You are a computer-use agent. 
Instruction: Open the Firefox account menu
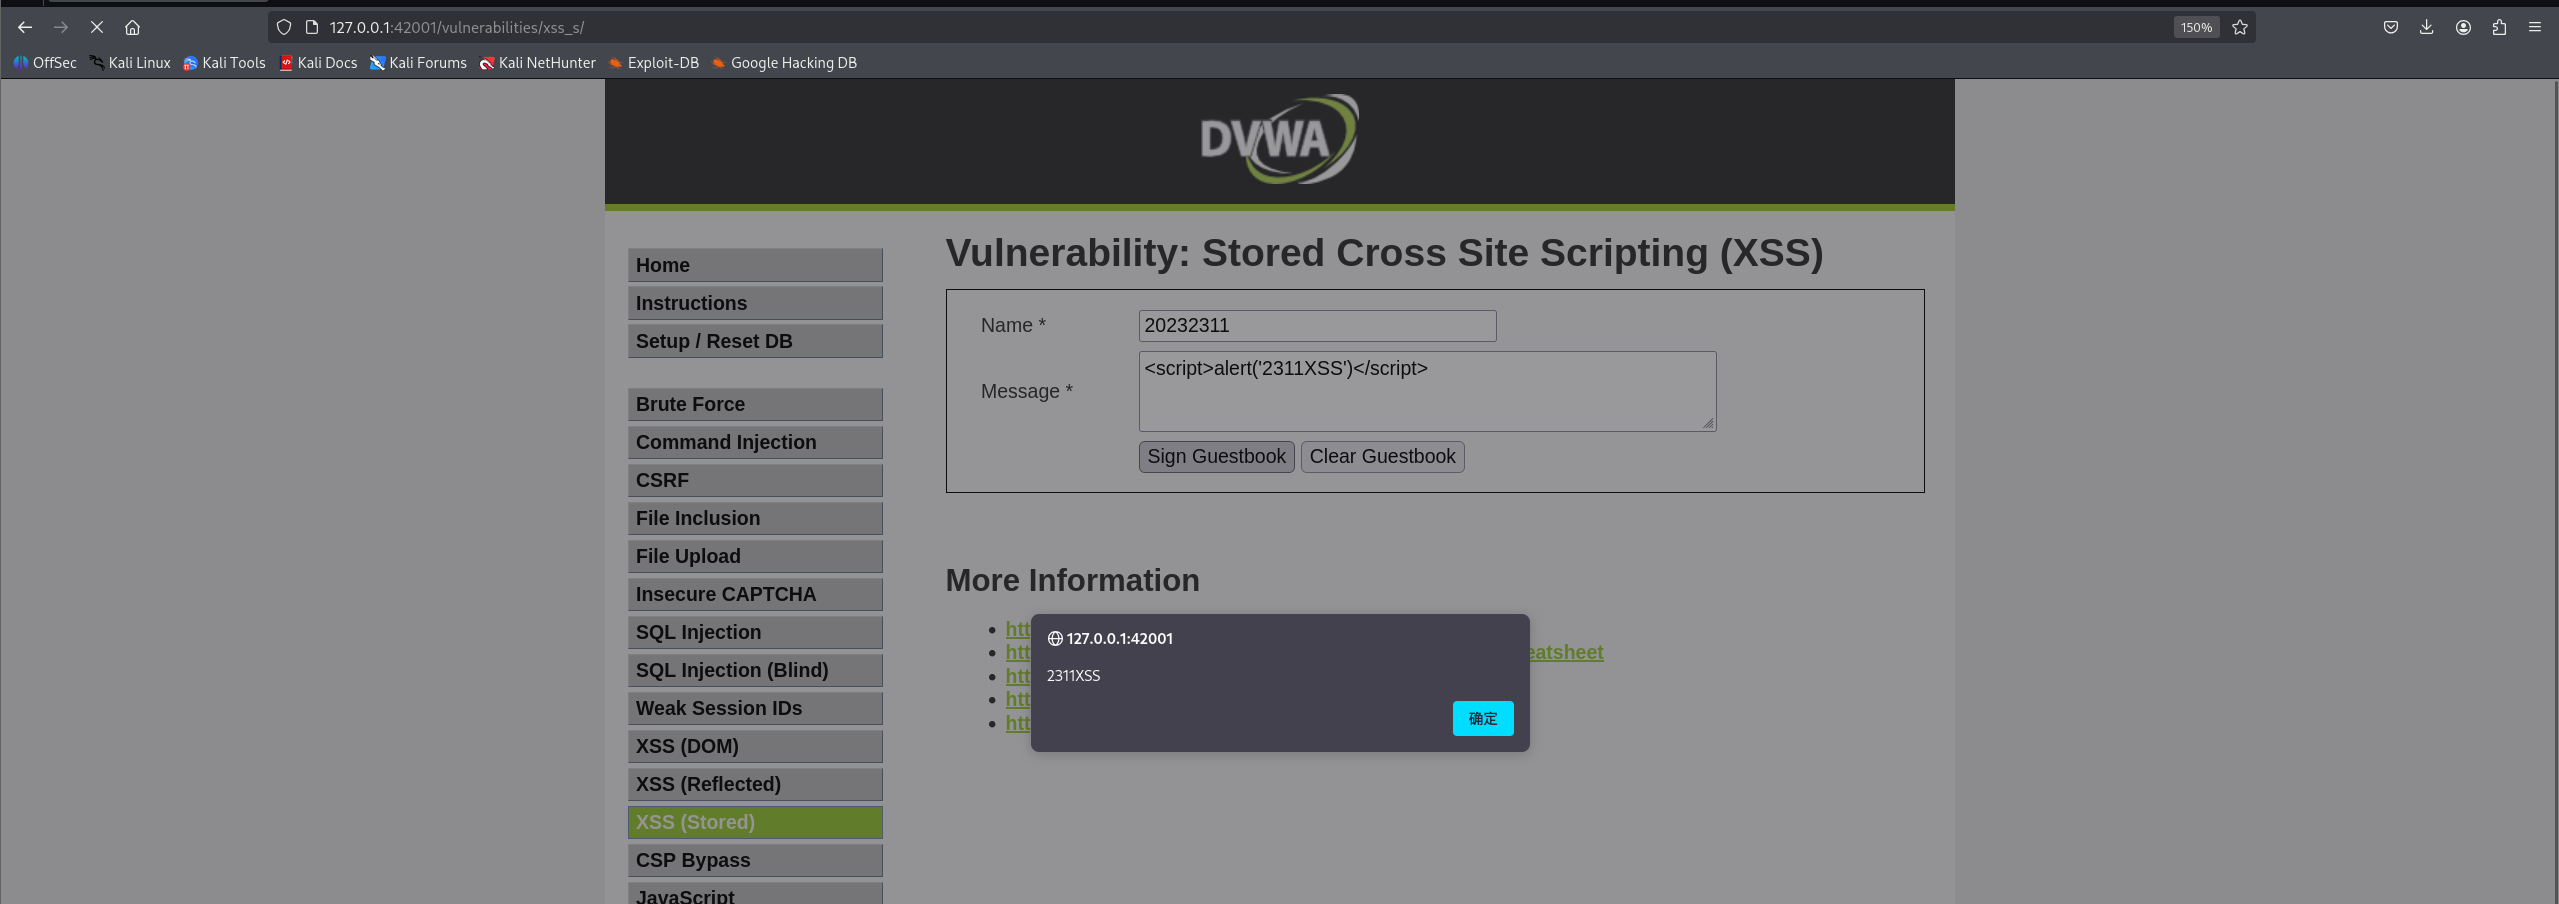2463,27
